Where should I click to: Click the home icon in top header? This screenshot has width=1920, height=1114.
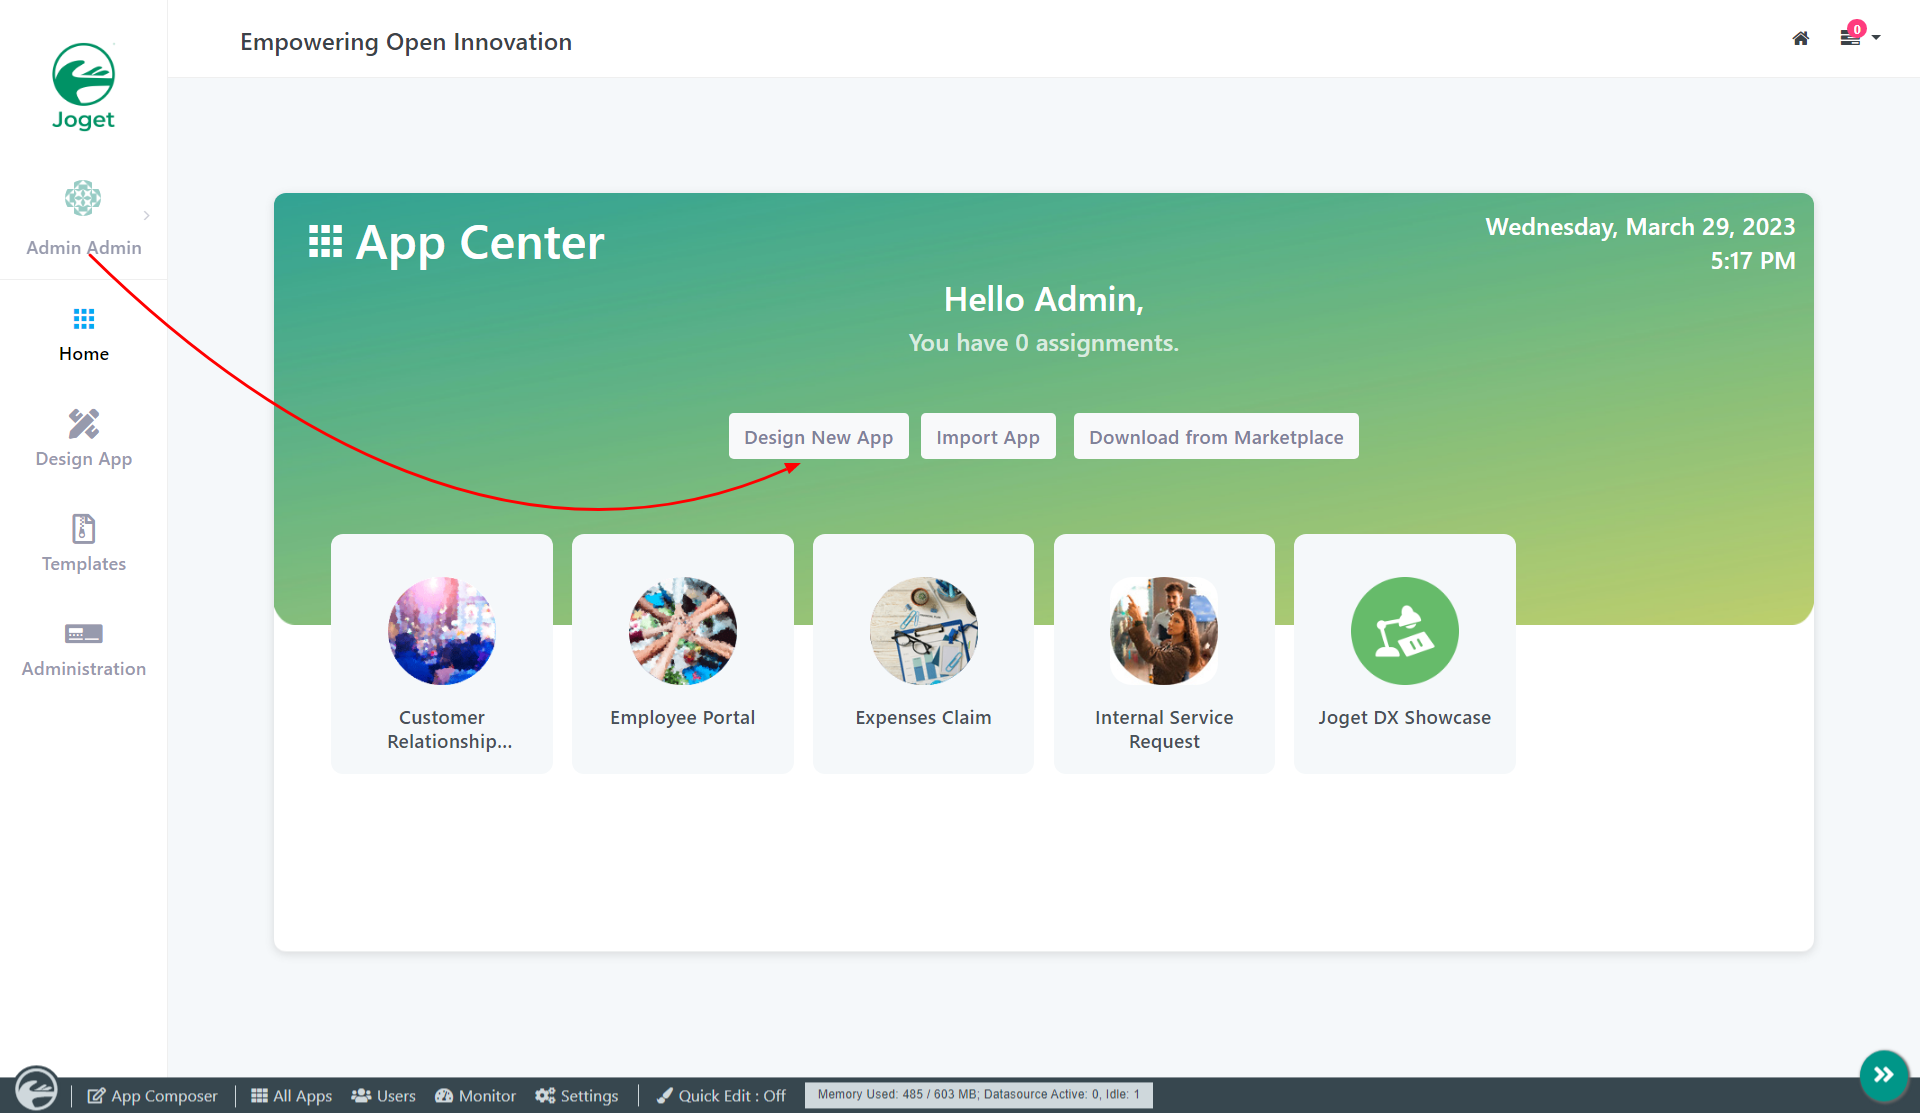[1800, 39]
